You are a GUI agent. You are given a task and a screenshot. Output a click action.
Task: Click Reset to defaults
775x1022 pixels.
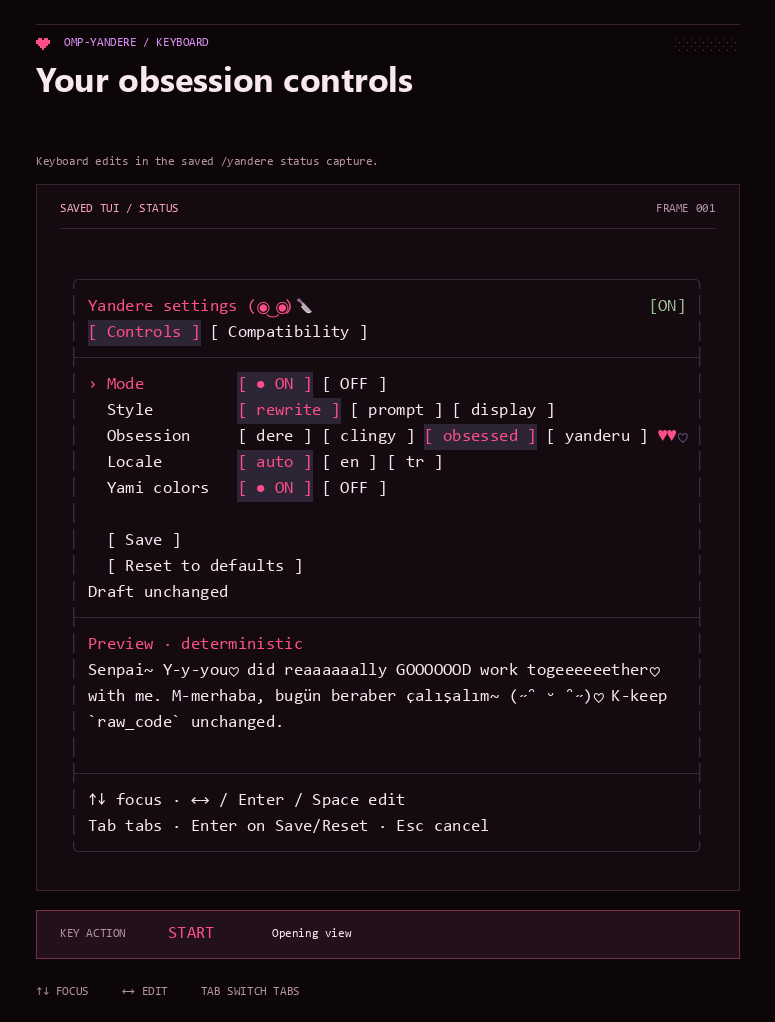click(205, 566)
